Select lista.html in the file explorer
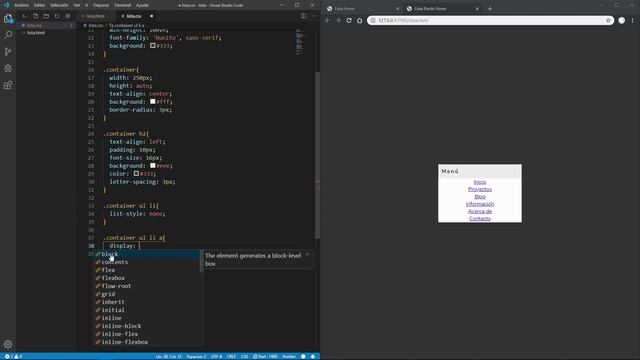 point(46,33)
